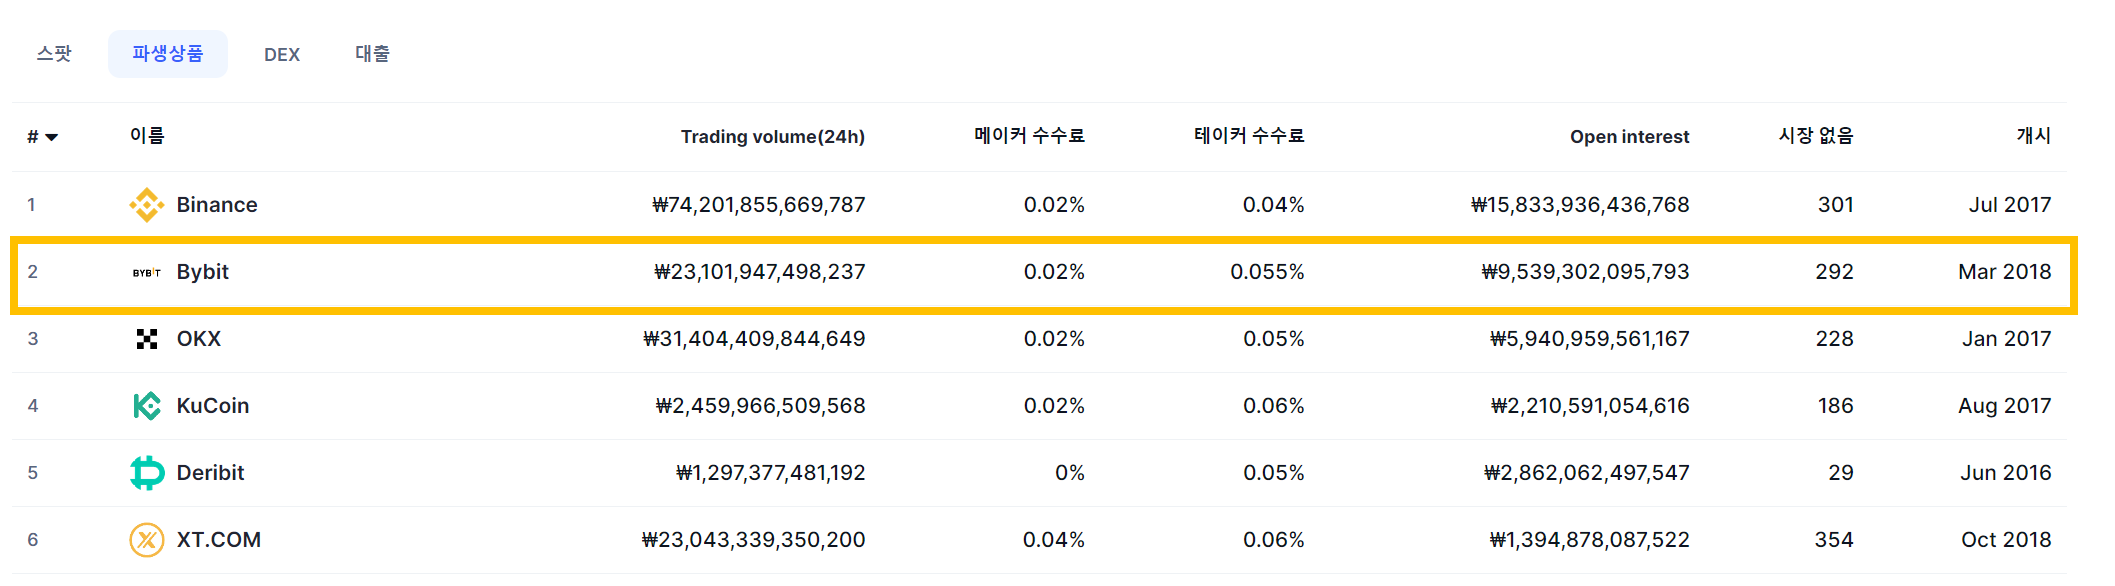
Task: Click the KuCoin logo icon
Action: pos(147,406)
